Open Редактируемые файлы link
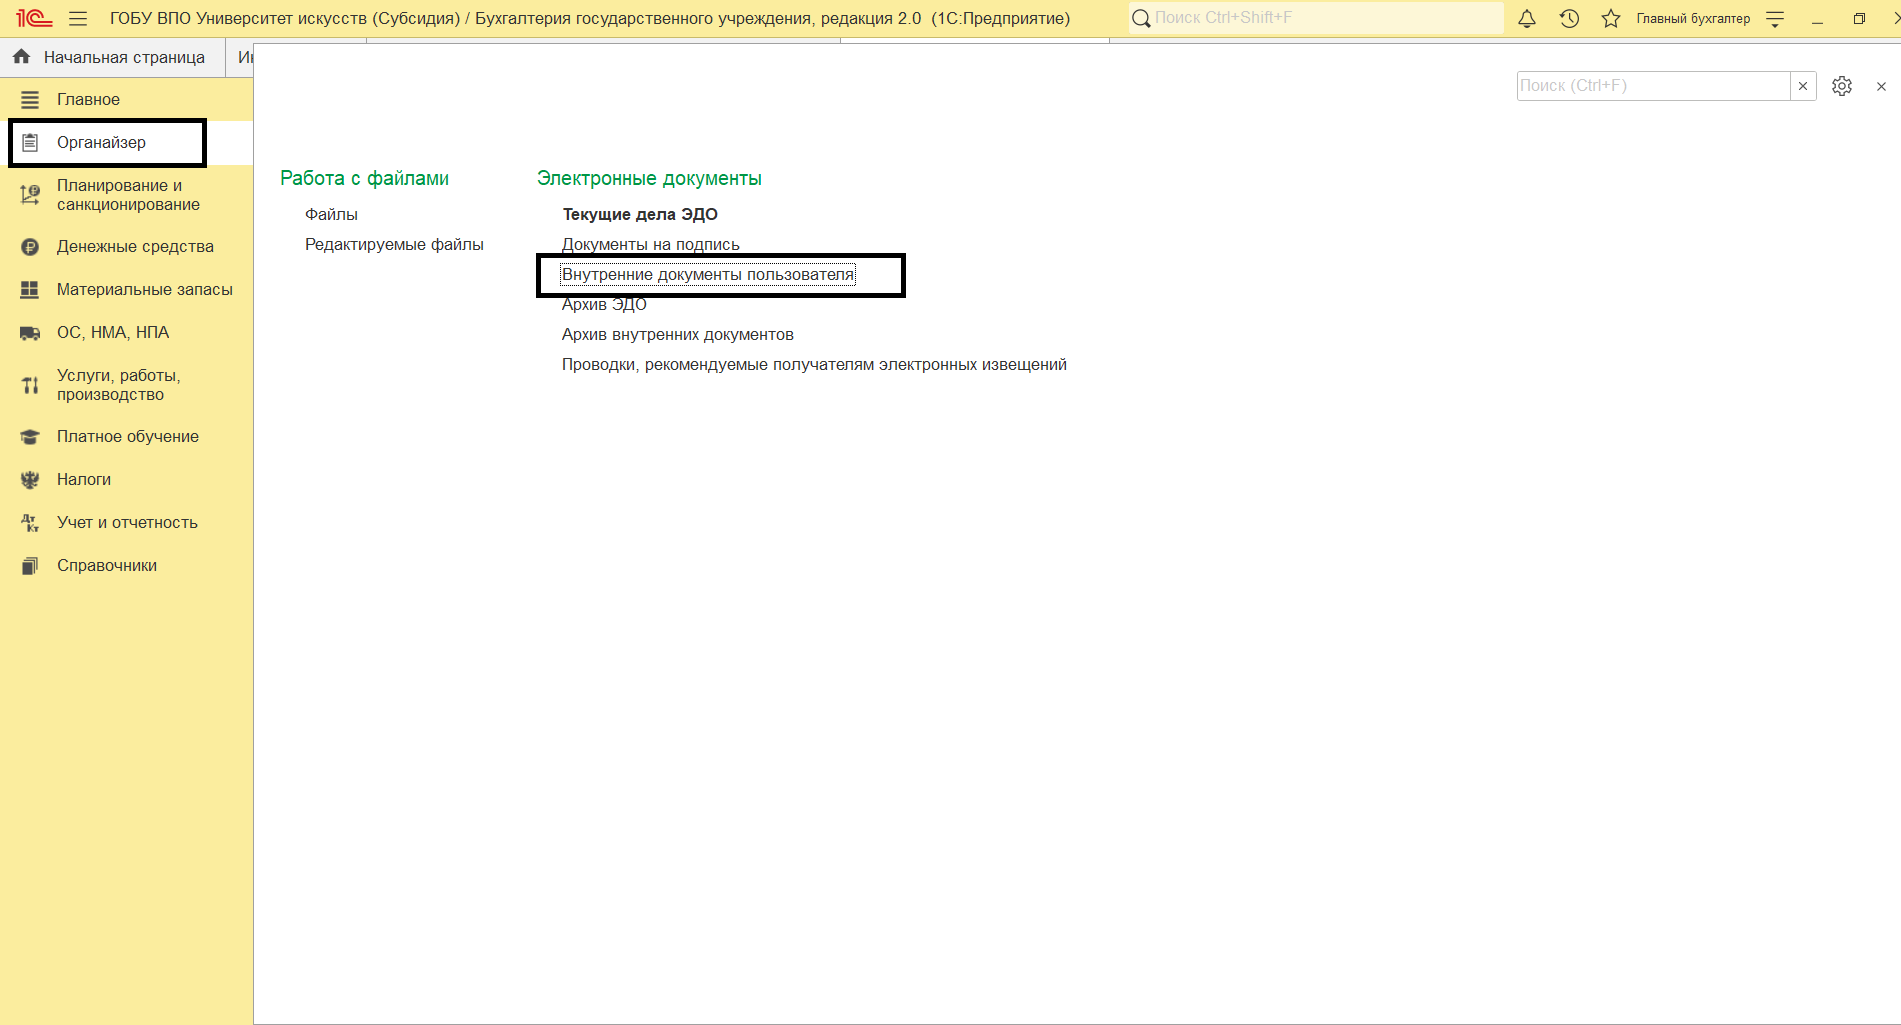The height and width of the screenshot is (1025, 1901). tap(394, 245)
